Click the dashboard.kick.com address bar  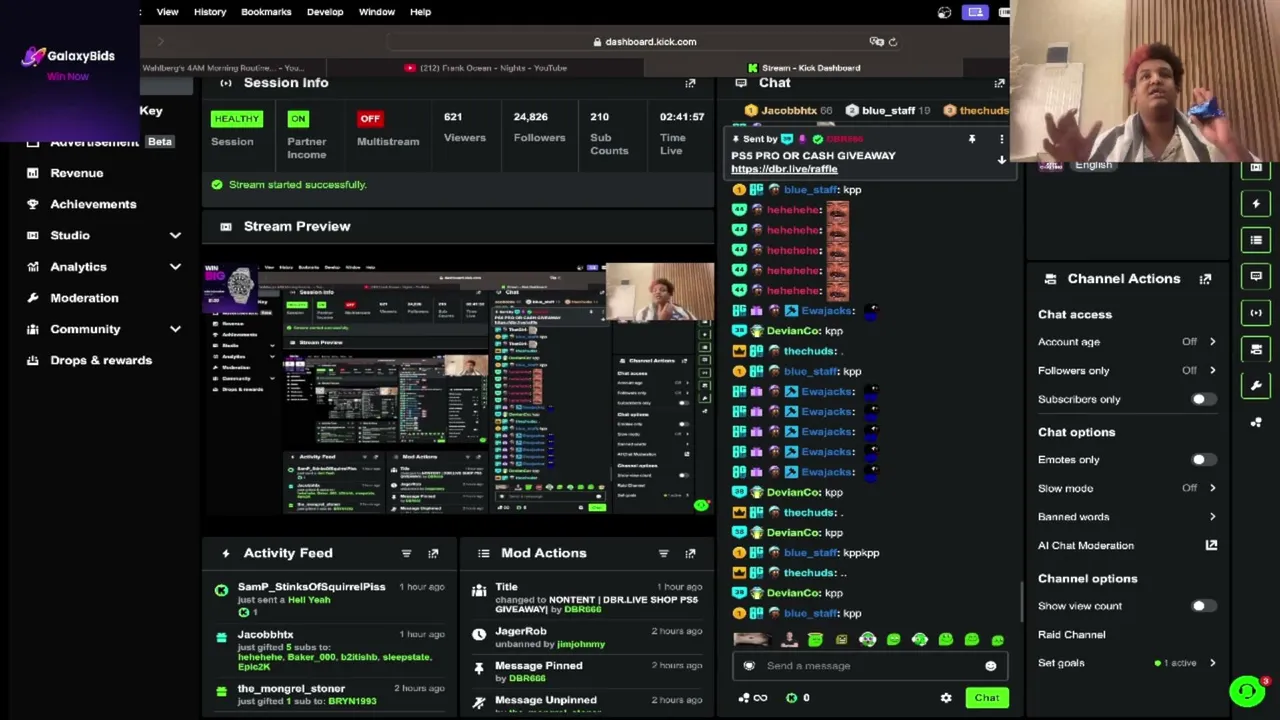coord(644,42)
